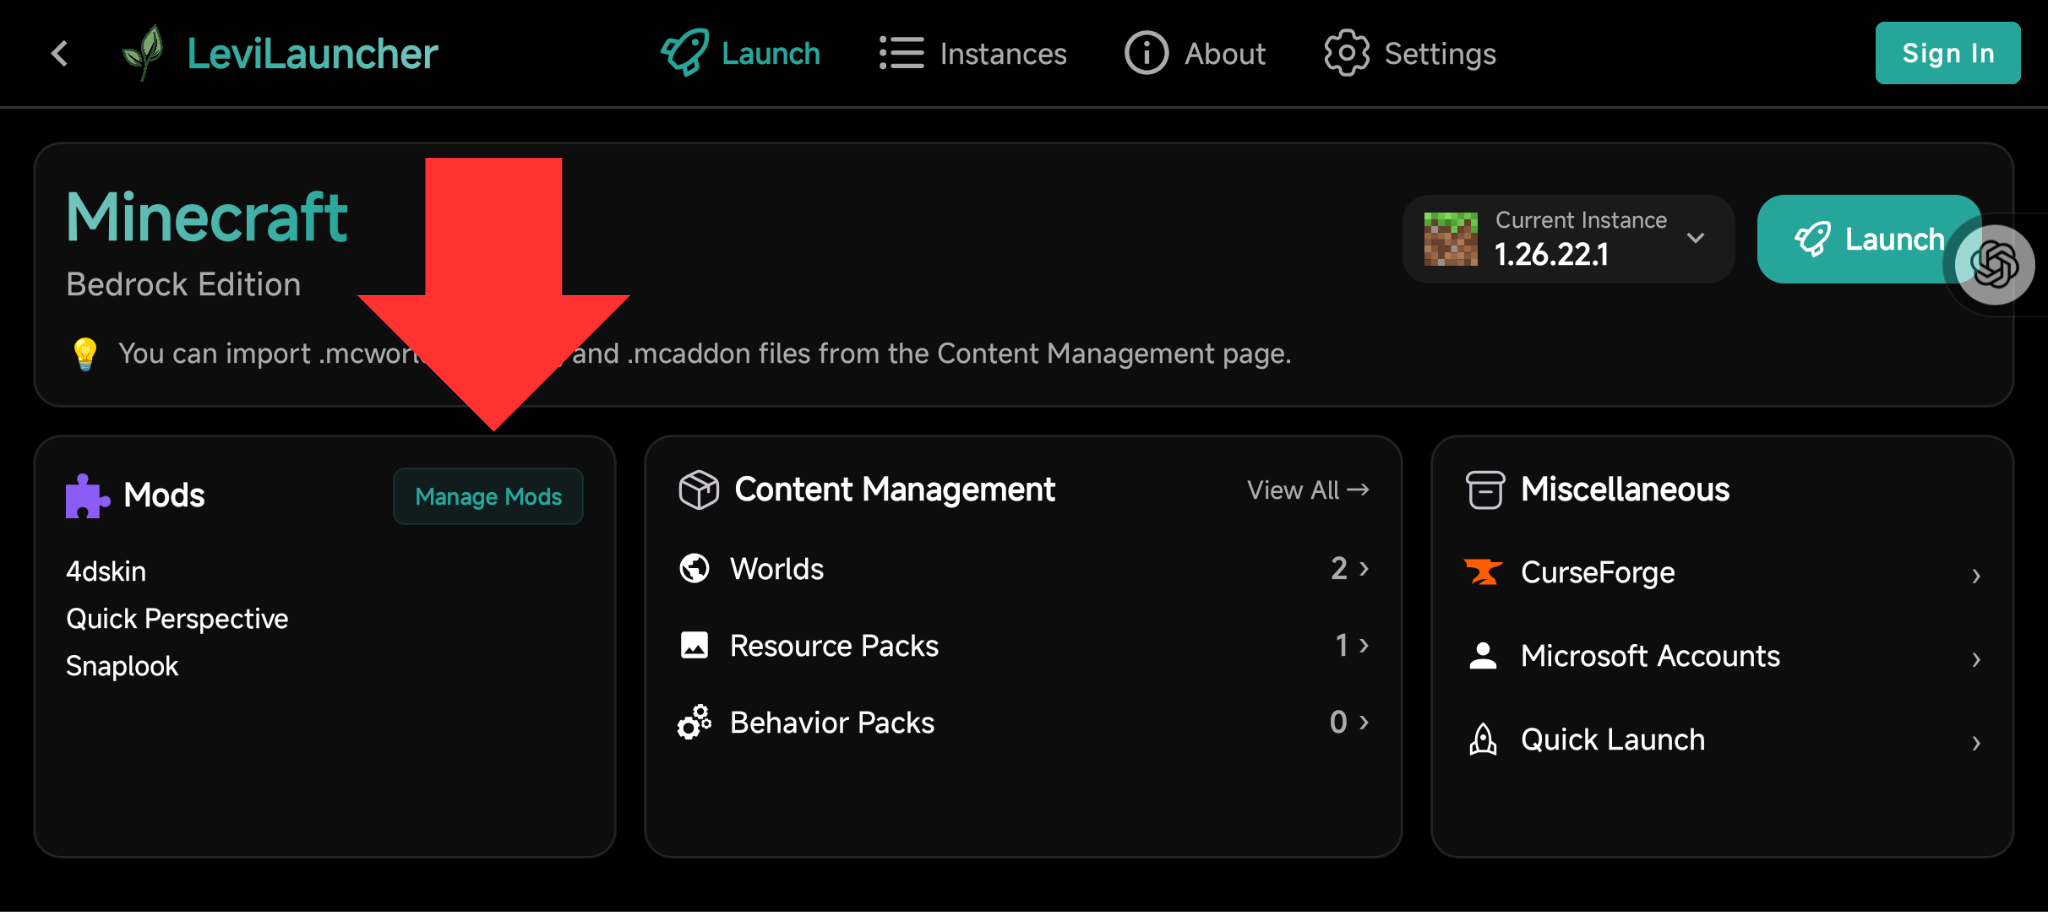Click the gear icon beside Settings
Screen dimensions: 2048x912
1347,53
